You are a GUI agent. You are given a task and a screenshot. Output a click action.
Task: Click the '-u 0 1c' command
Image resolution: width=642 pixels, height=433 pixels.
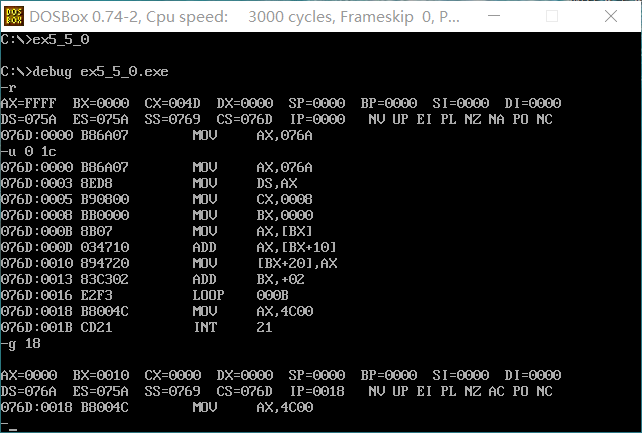click(29, 151)
